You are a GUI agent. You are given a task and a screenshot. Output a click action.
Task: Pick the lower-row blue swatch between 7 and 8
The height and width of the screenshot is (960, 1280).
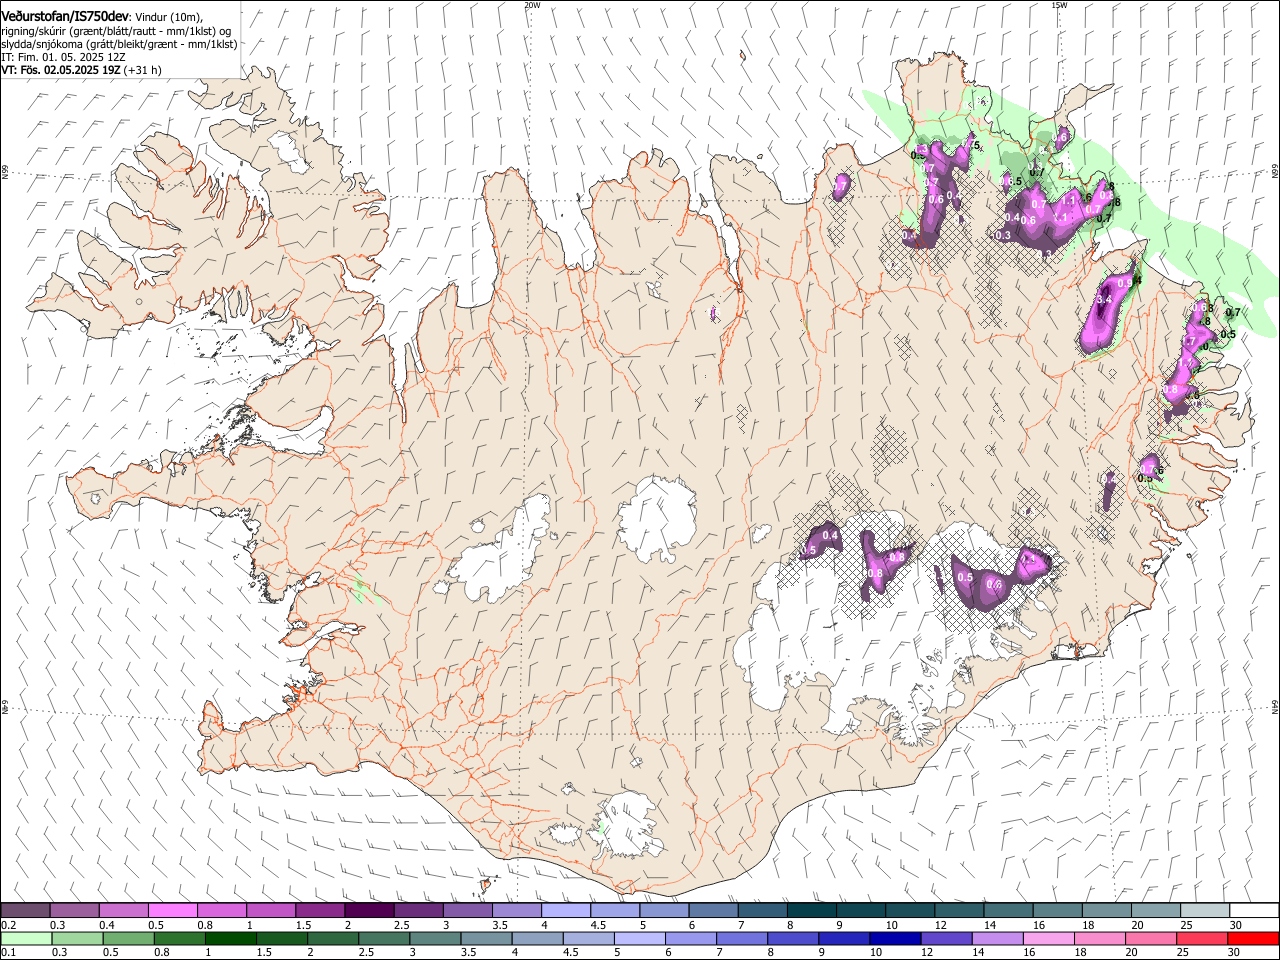[x=741, y=939]
